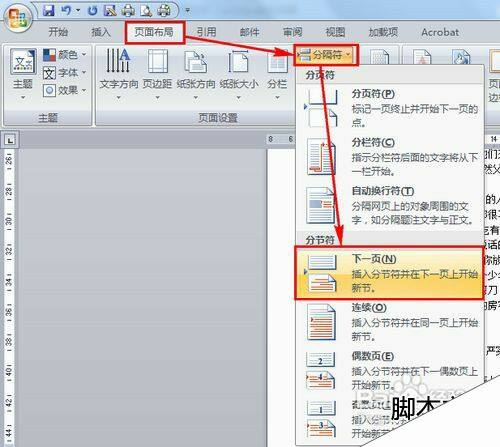Image resolution: width=500 pixels, height=447 pixels.
Task: Select 下一页(N) section break
Action: coord(389,273)
